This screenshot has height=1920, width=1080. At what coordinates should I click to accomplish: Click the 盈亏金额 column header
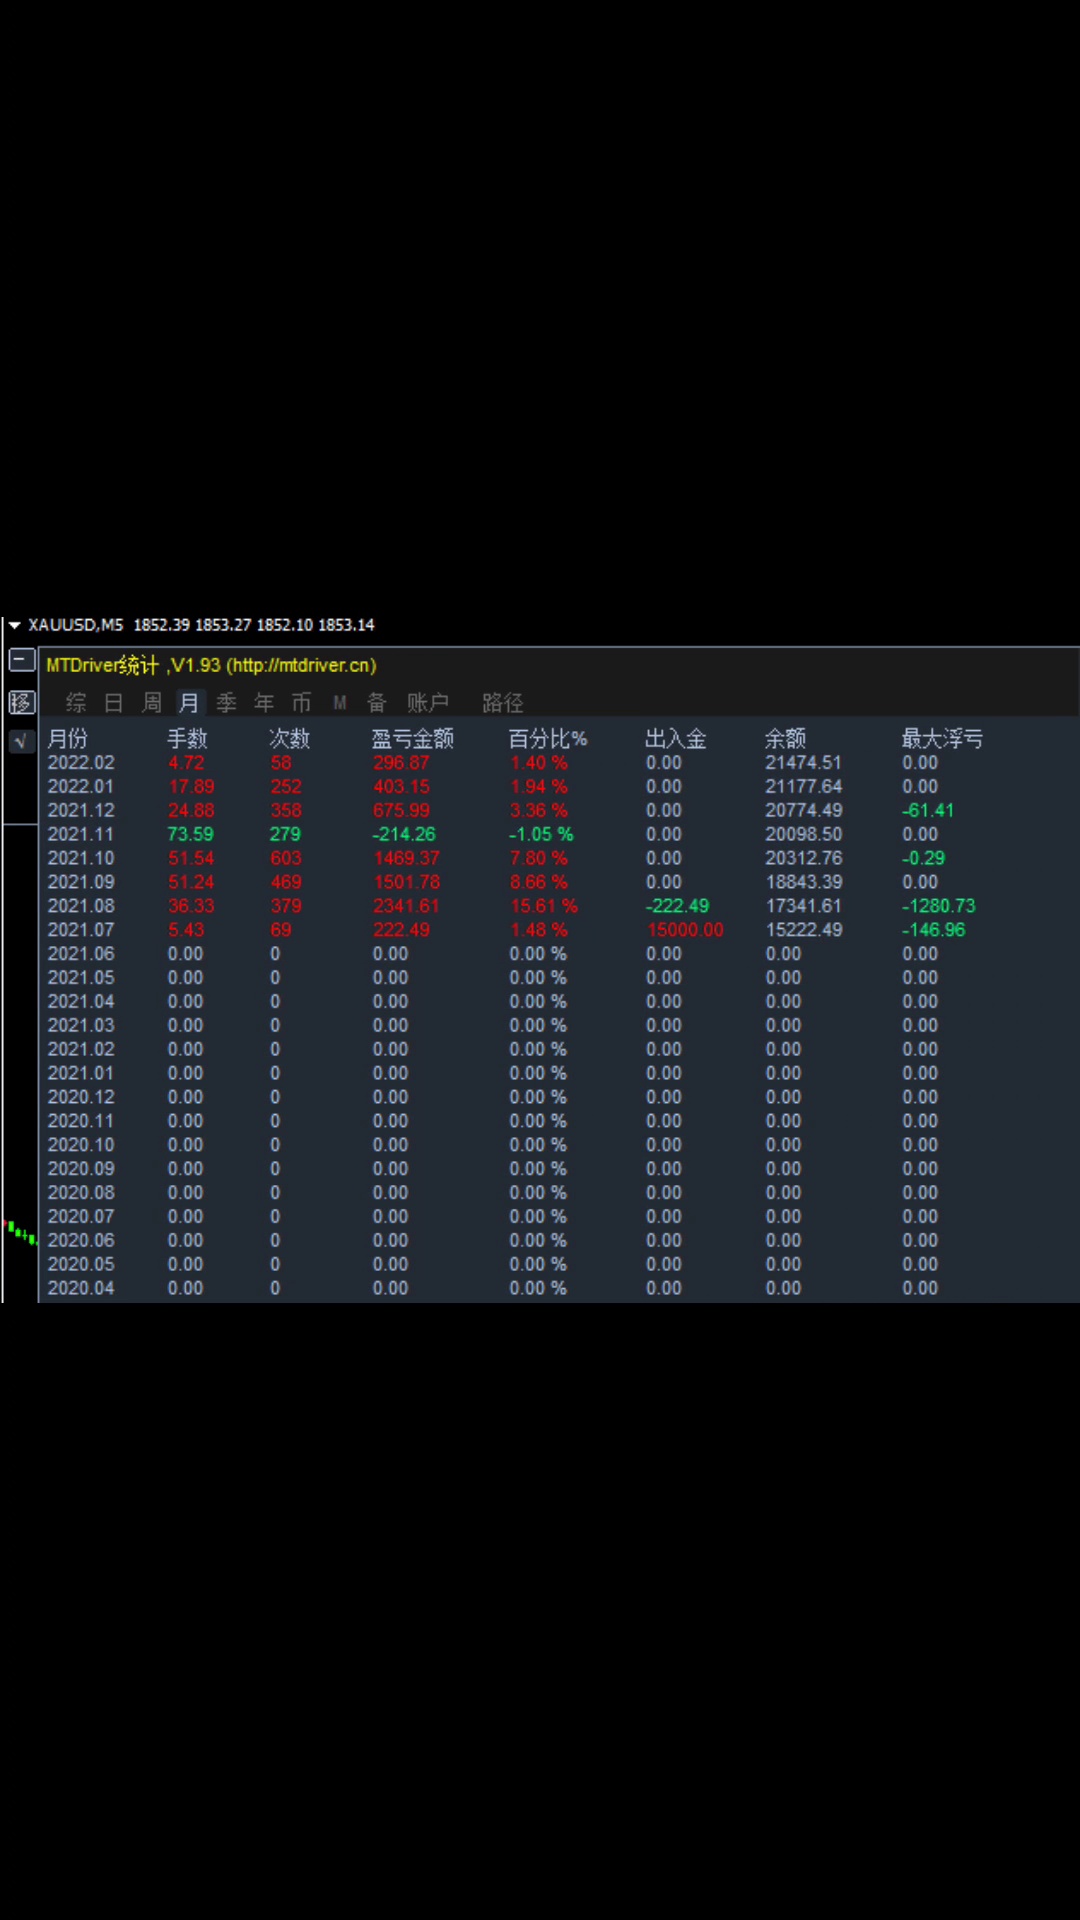[x=413, y=739]
